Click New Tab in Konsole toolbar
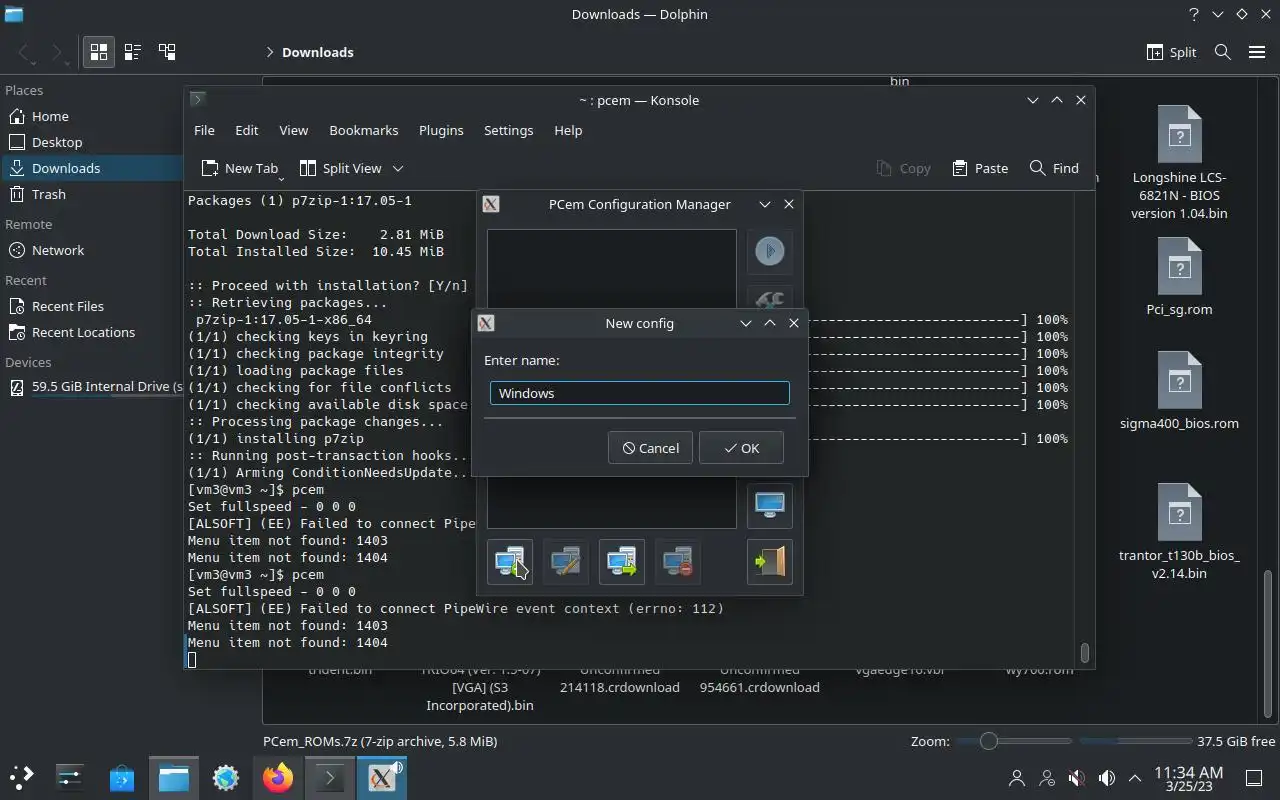The height and width of the screenshot is (800, 1280). point(240,168)
